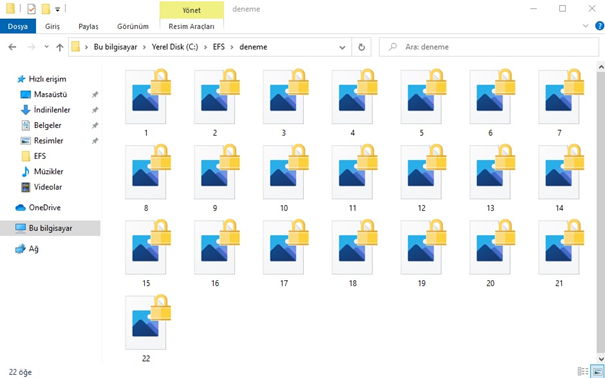This screenshot has width=605, height=378.
Task: Switch to large thumbnails view in status bar
Action: (x=597, y=372)
